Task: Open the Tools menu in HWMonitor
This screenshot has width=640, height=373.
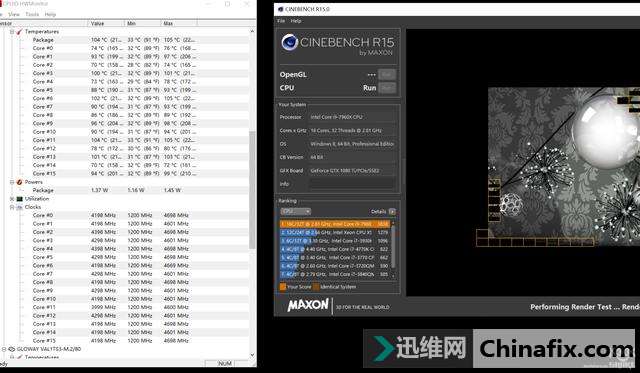Action: tap(32, 14)
